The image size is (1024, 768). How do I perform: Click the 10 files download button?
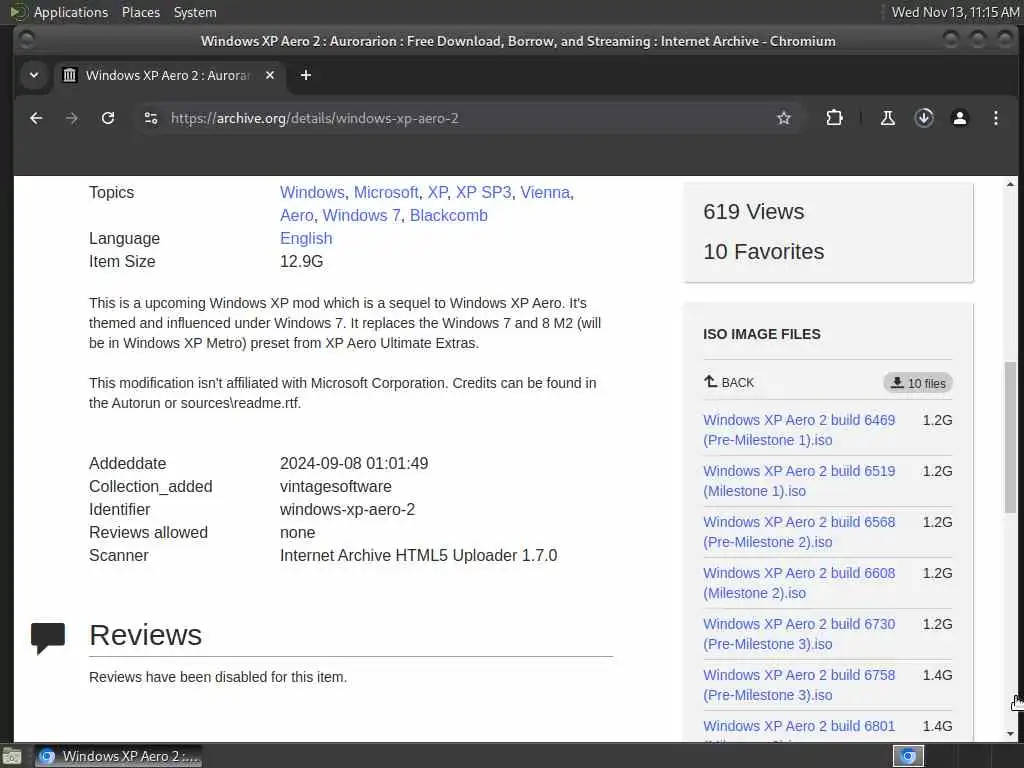click(x=918, y=383)
